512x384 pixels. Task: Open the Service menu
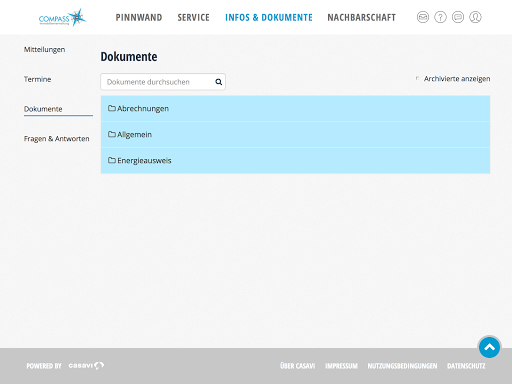(194, 18)
